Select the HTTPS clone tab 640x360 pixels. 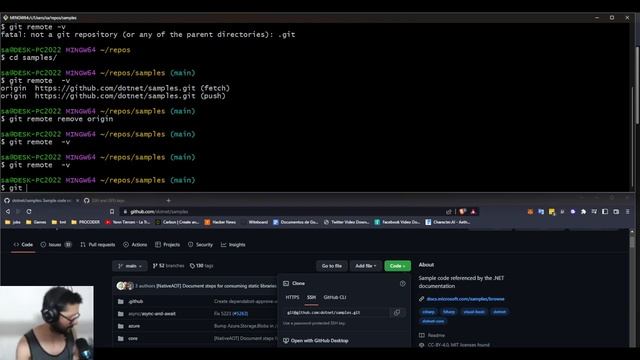[x=292, y=297]
